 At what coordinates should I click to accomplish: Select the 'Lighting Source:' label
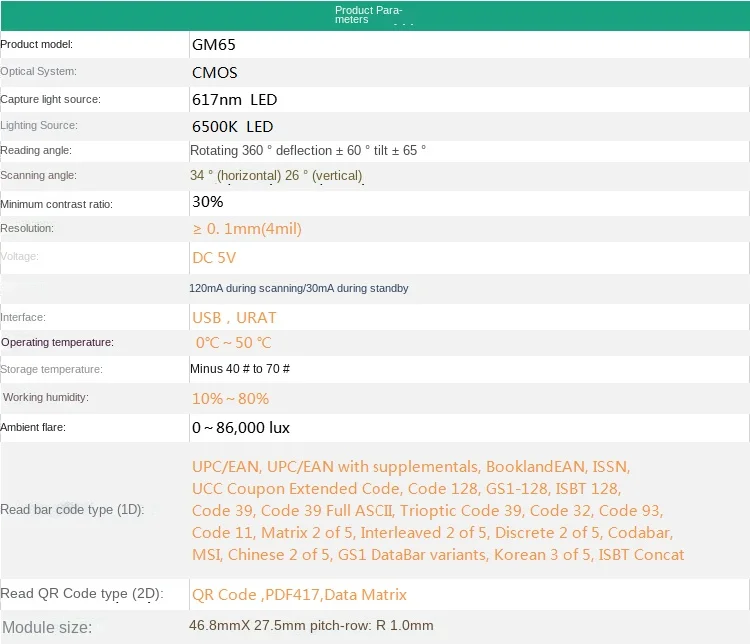click(39, 125)
